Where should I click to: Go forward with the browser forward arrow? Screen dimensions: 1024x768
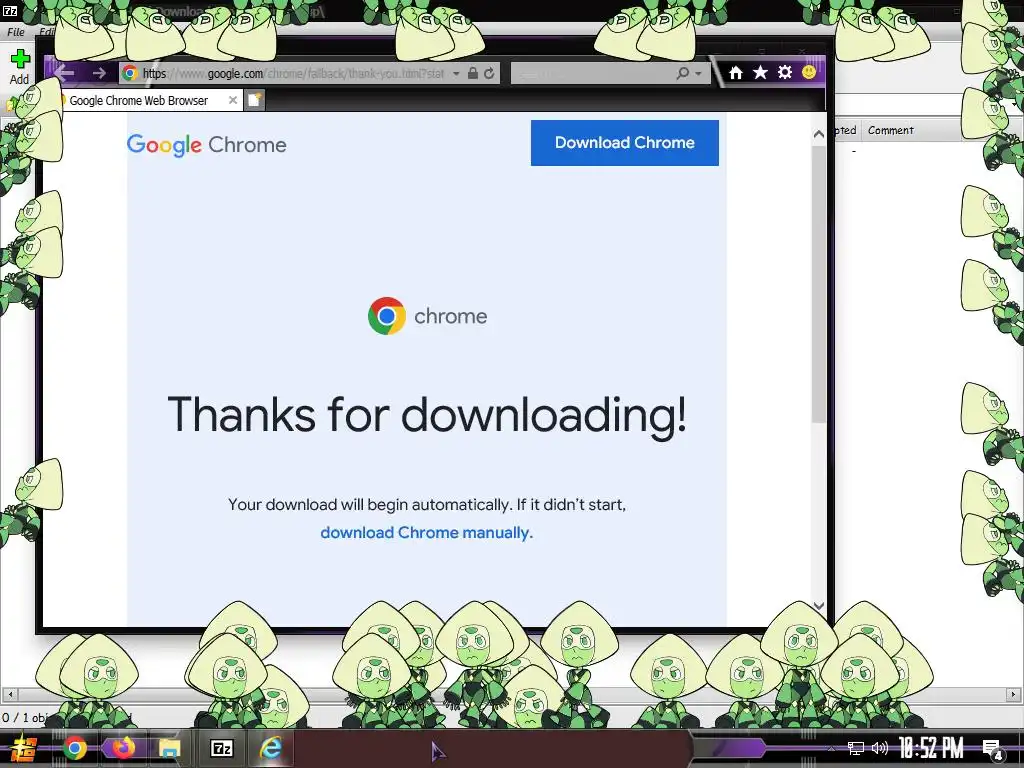[99, 73]
